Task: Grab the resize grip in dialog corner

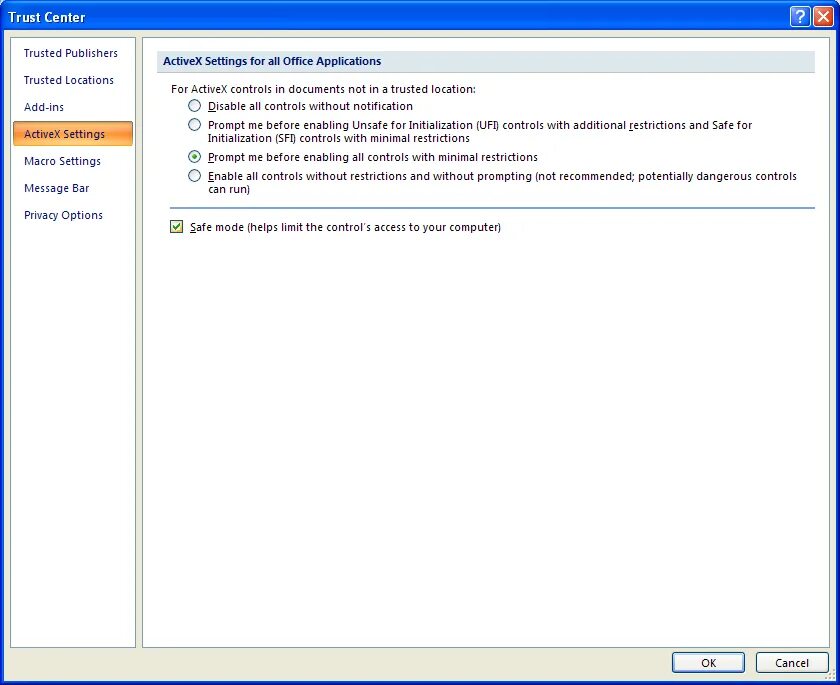Action: pos(831,676)
